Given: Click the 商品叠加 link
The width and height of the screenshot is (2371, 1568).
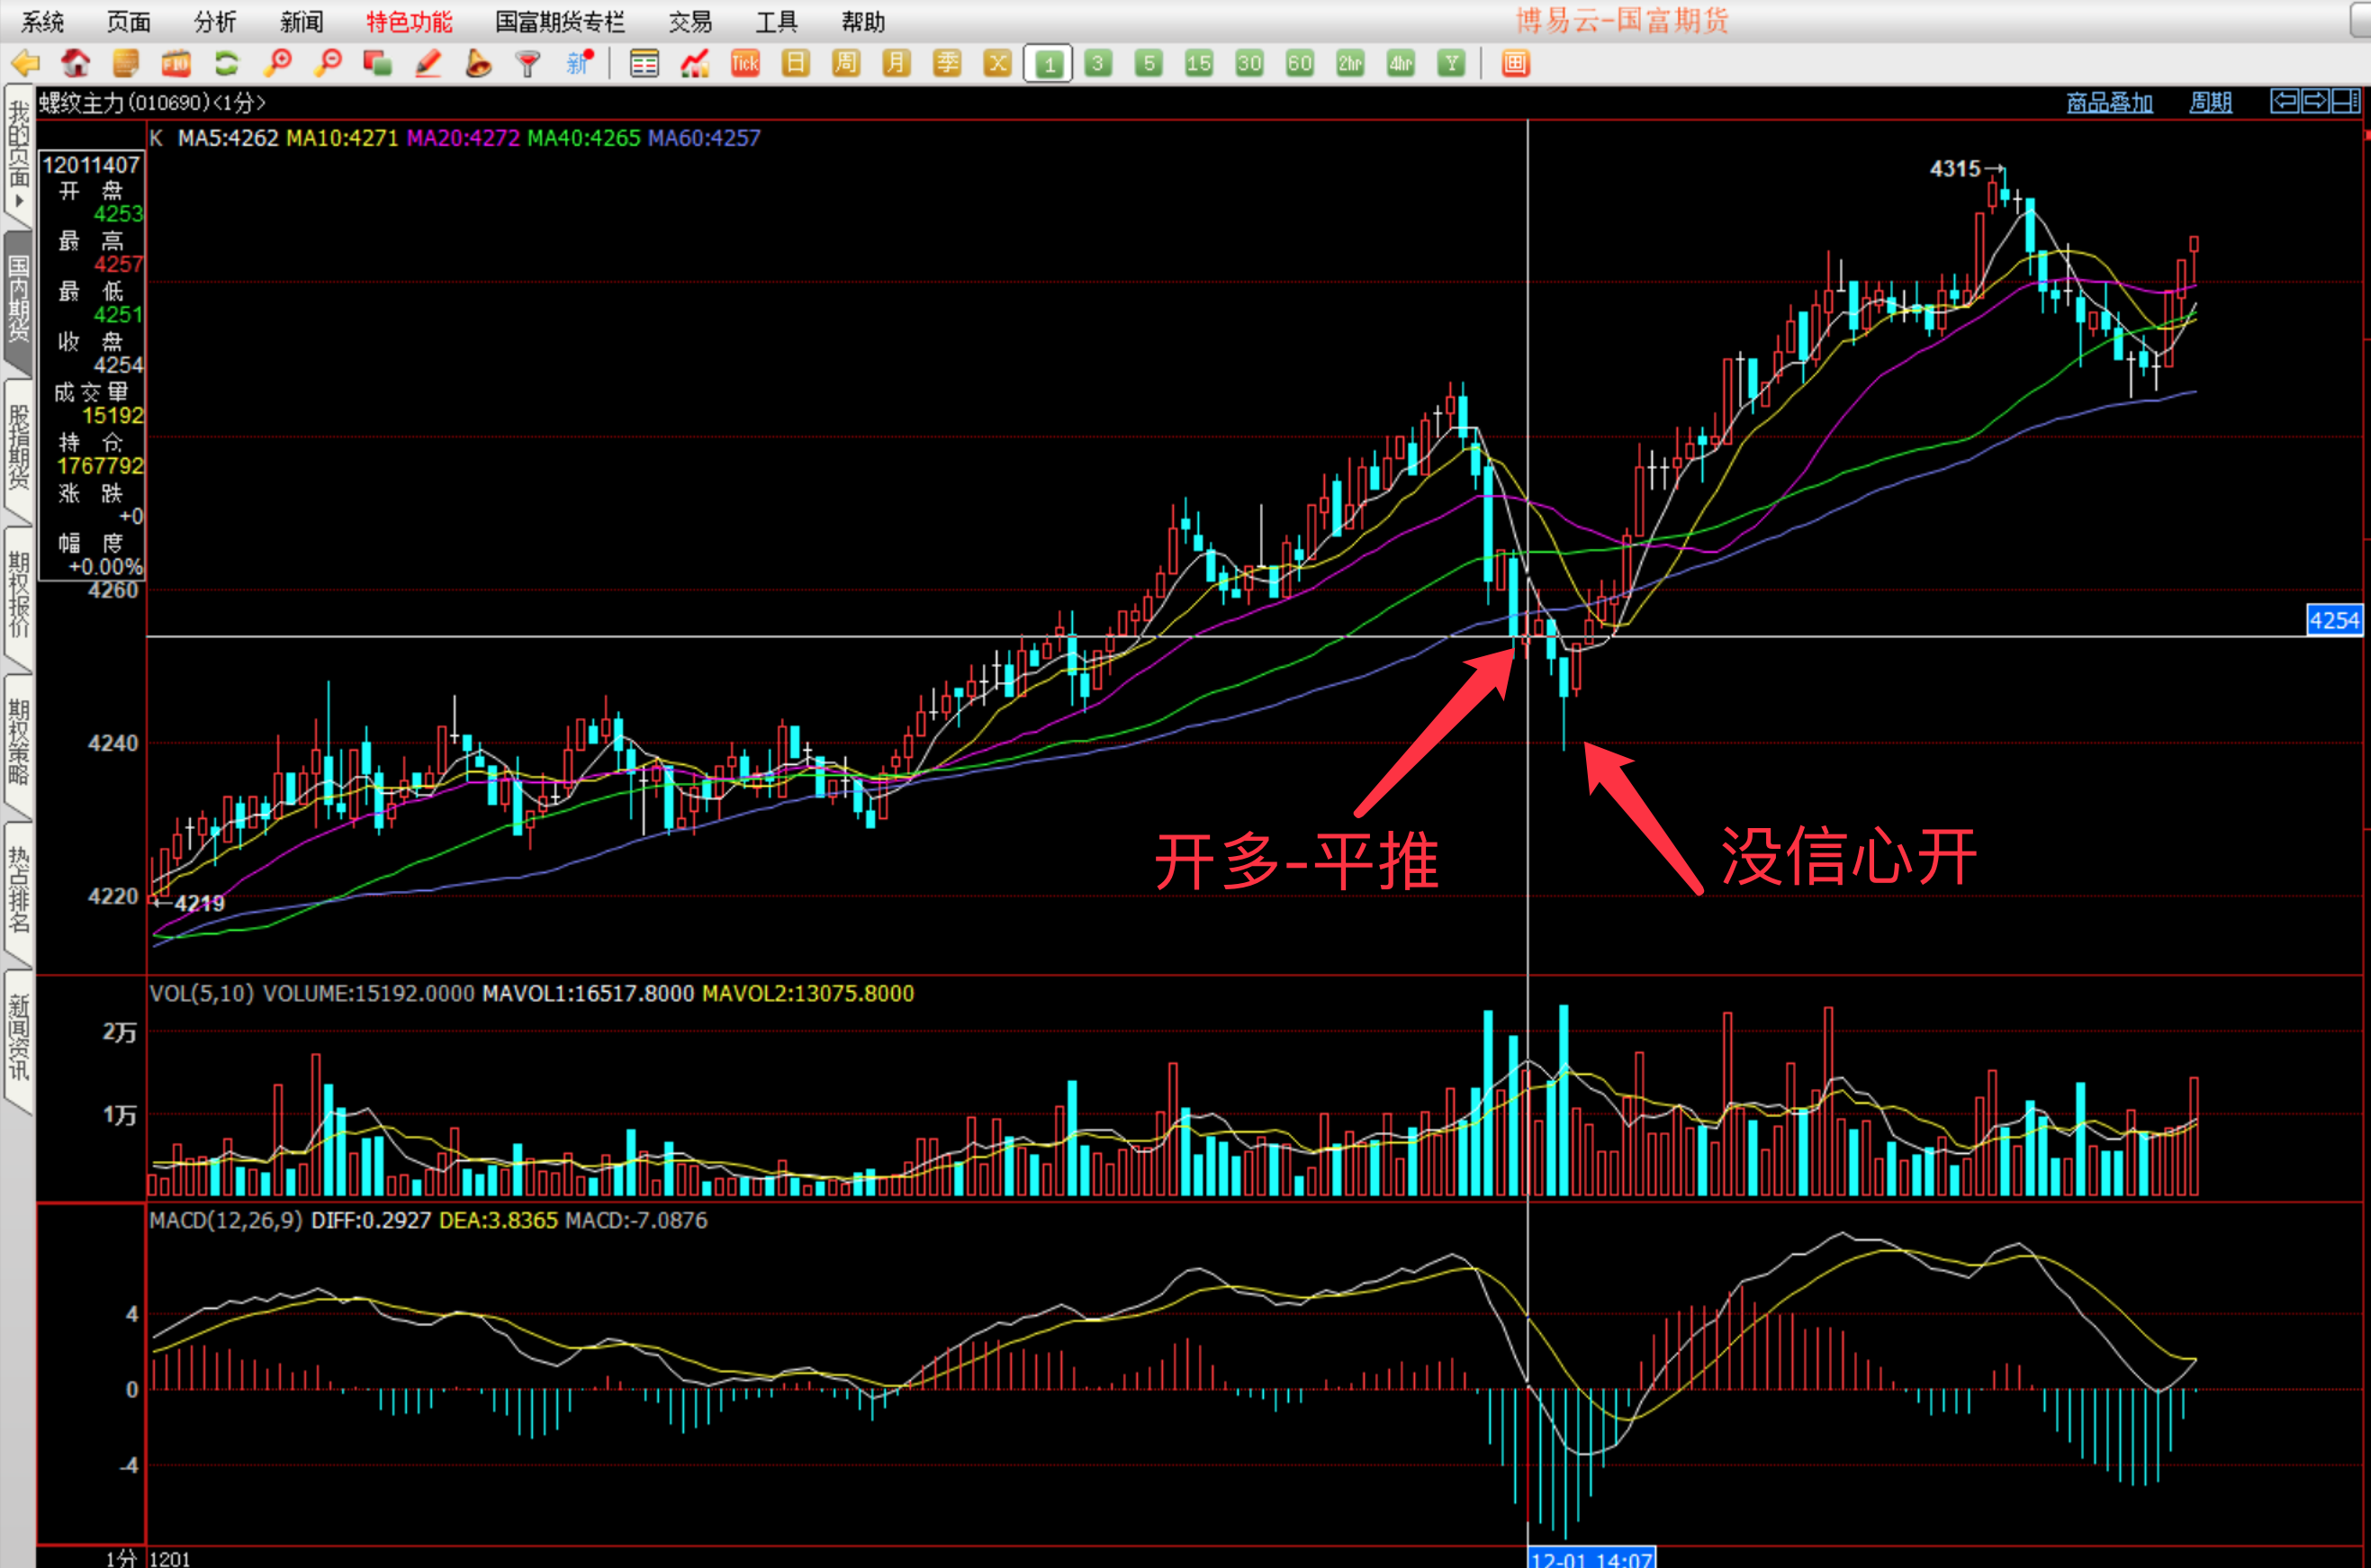Looking at the screenshot, I should (x=2109, y=102).
